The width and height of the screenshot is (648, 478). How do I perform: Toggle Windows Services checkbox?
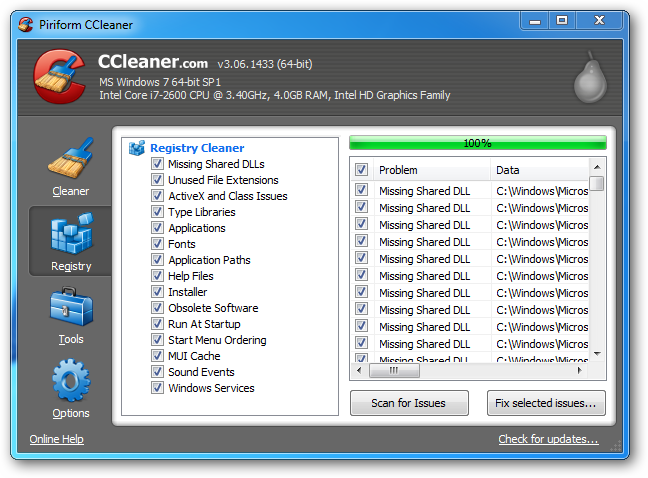(x=157, y=388)
